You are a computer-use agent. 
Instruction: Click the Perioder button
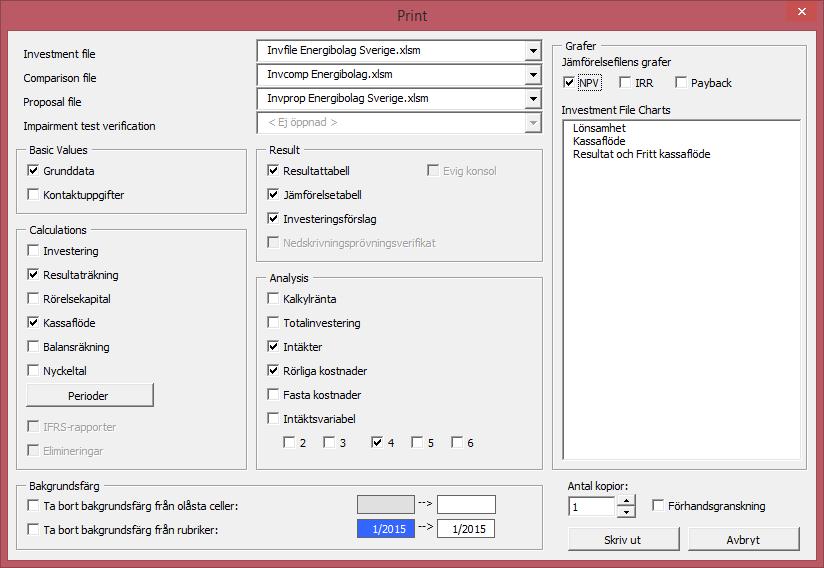click(x=89, y=395)
